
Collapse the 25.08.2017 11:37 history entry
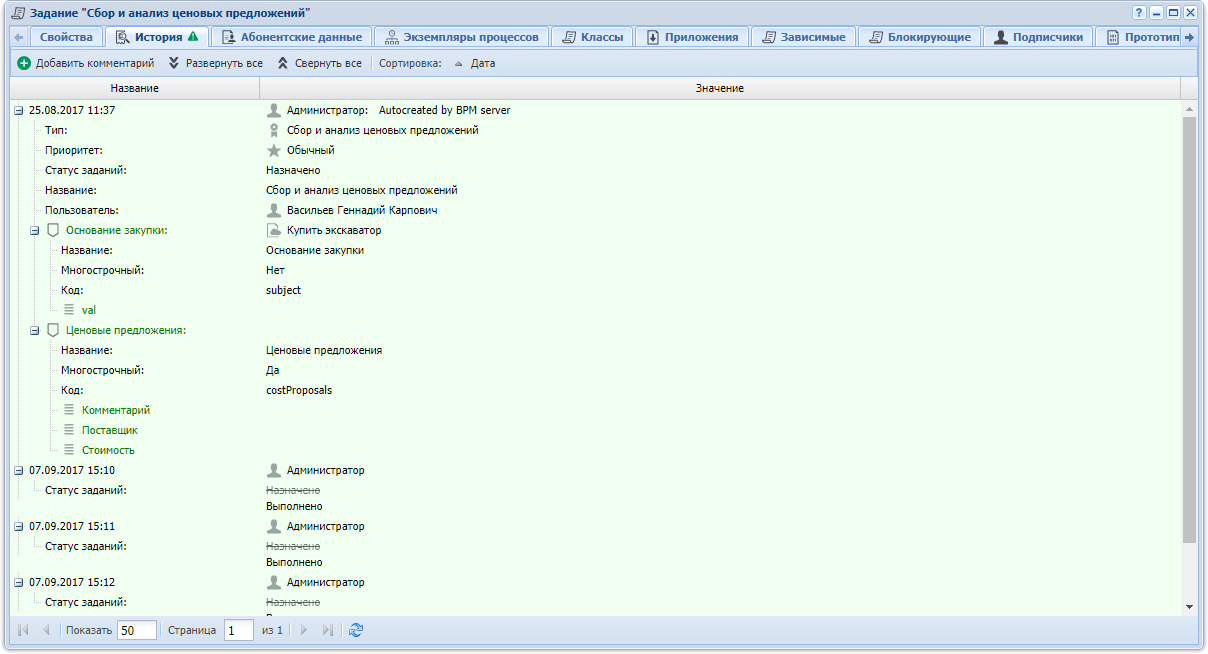click(19, 110)
